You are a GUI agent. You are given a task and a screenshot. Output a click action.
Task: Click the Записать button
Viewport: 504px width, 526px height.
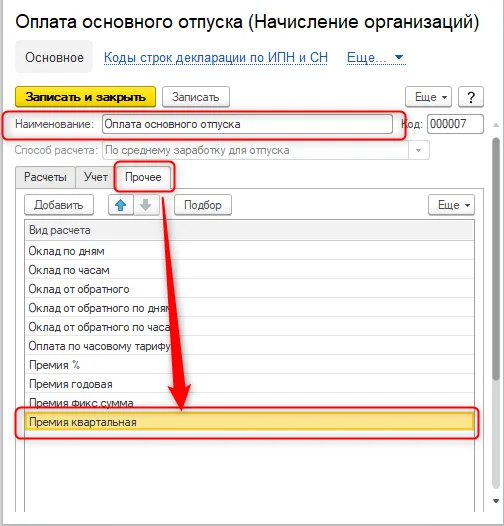pos(196,97)
